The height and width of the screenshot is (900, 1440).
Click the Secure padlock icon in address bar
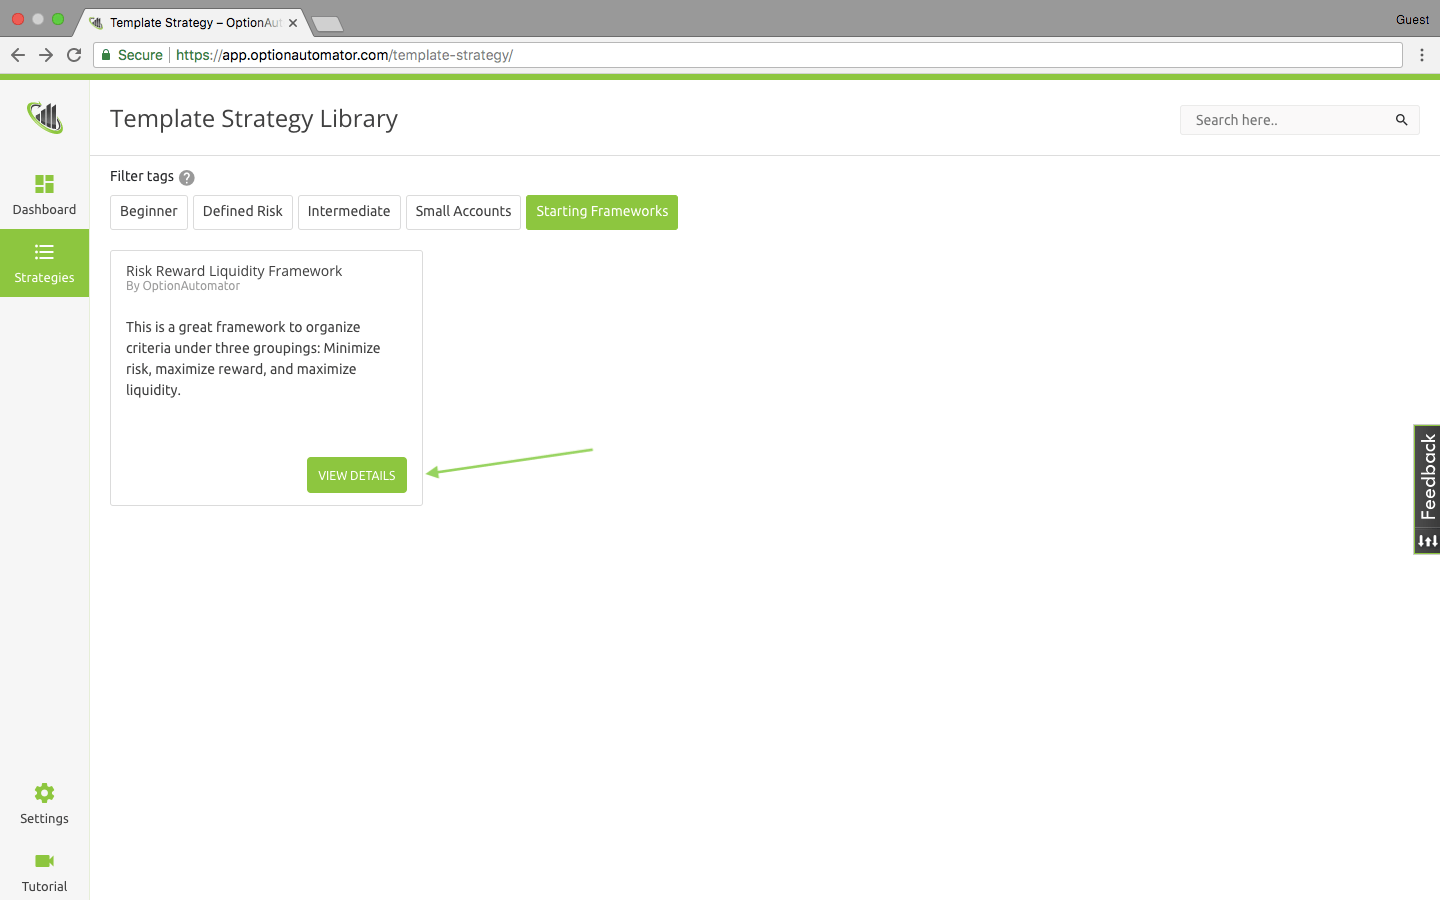106,55
